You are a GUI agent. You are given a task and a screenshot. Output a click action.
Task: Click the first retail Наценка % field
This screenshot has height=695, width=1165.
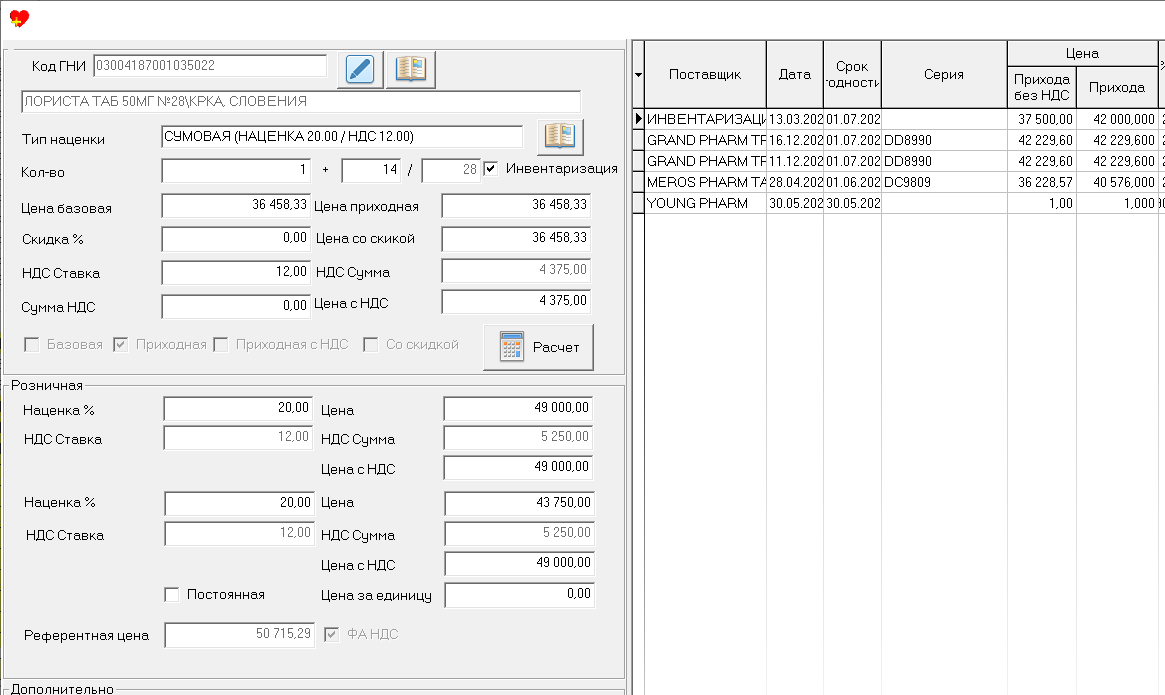pyautogui.click(x=238, y=408)
